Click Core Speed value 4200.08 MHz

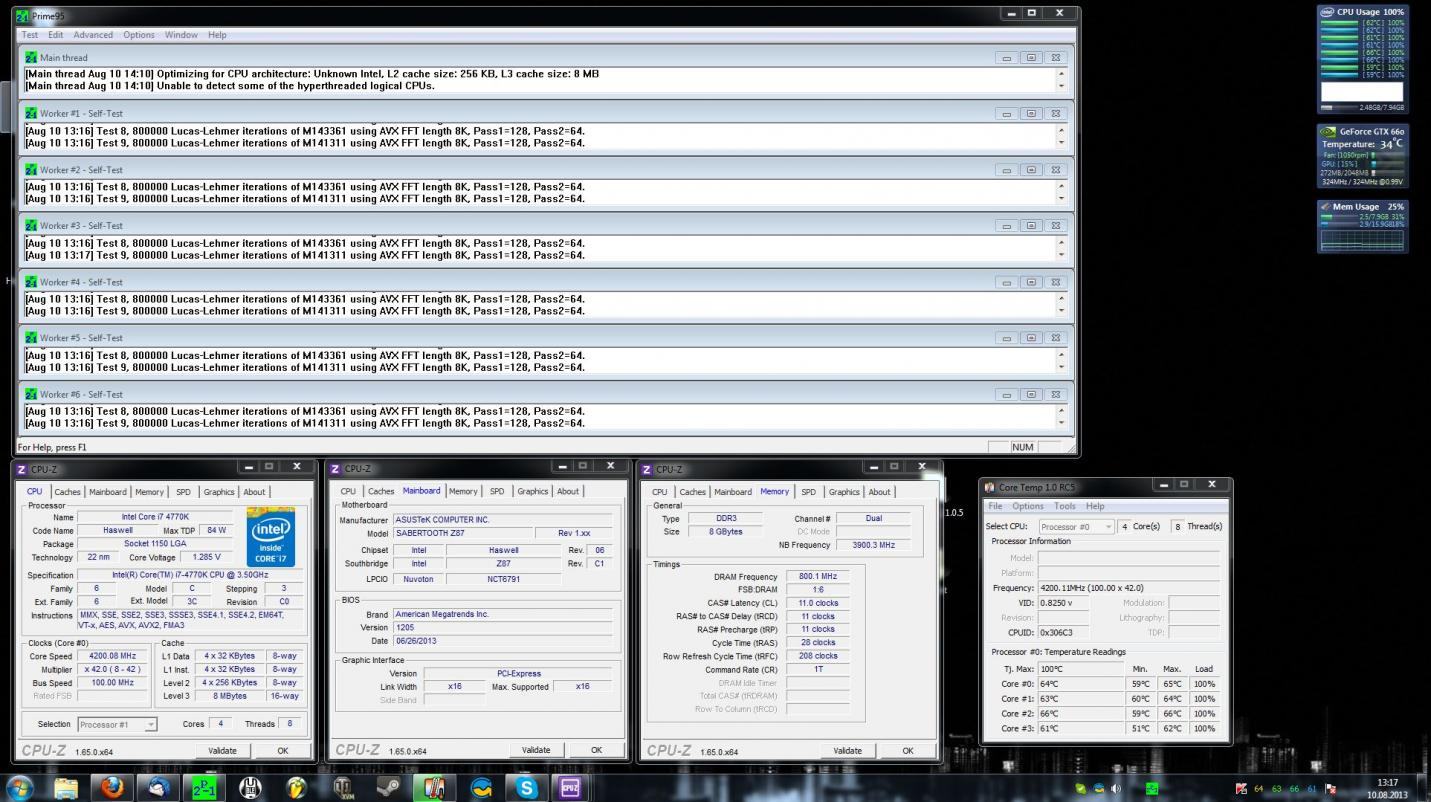[112, 656]
